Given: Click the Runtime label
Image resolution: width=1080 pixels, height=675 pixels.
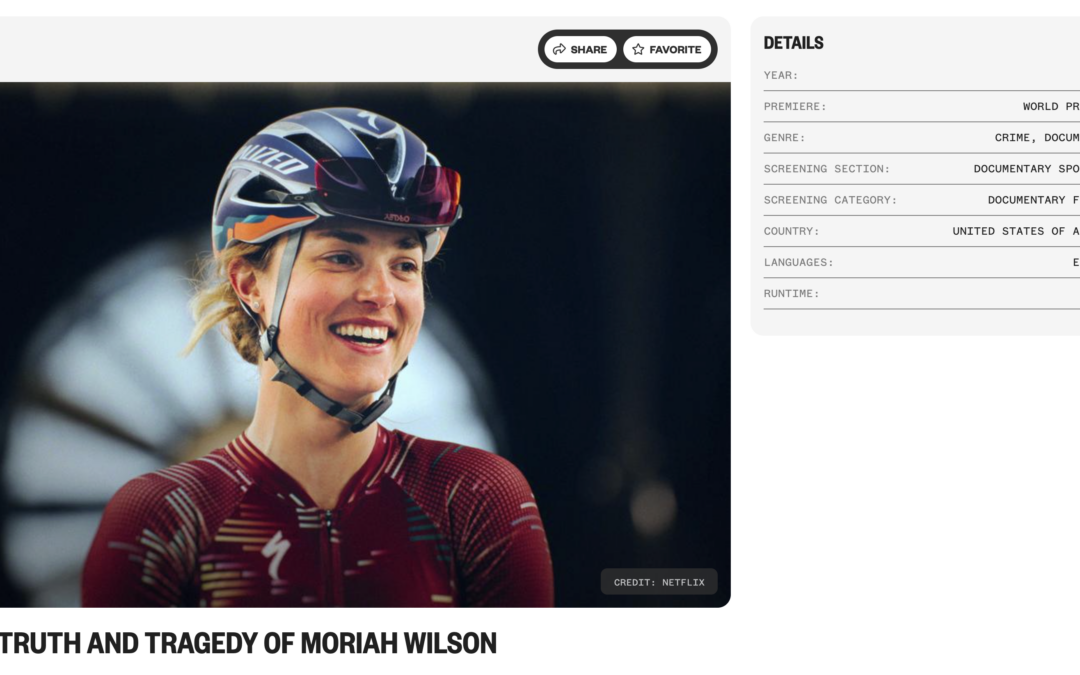Looking at the screenshot, I should coord(791,293).
